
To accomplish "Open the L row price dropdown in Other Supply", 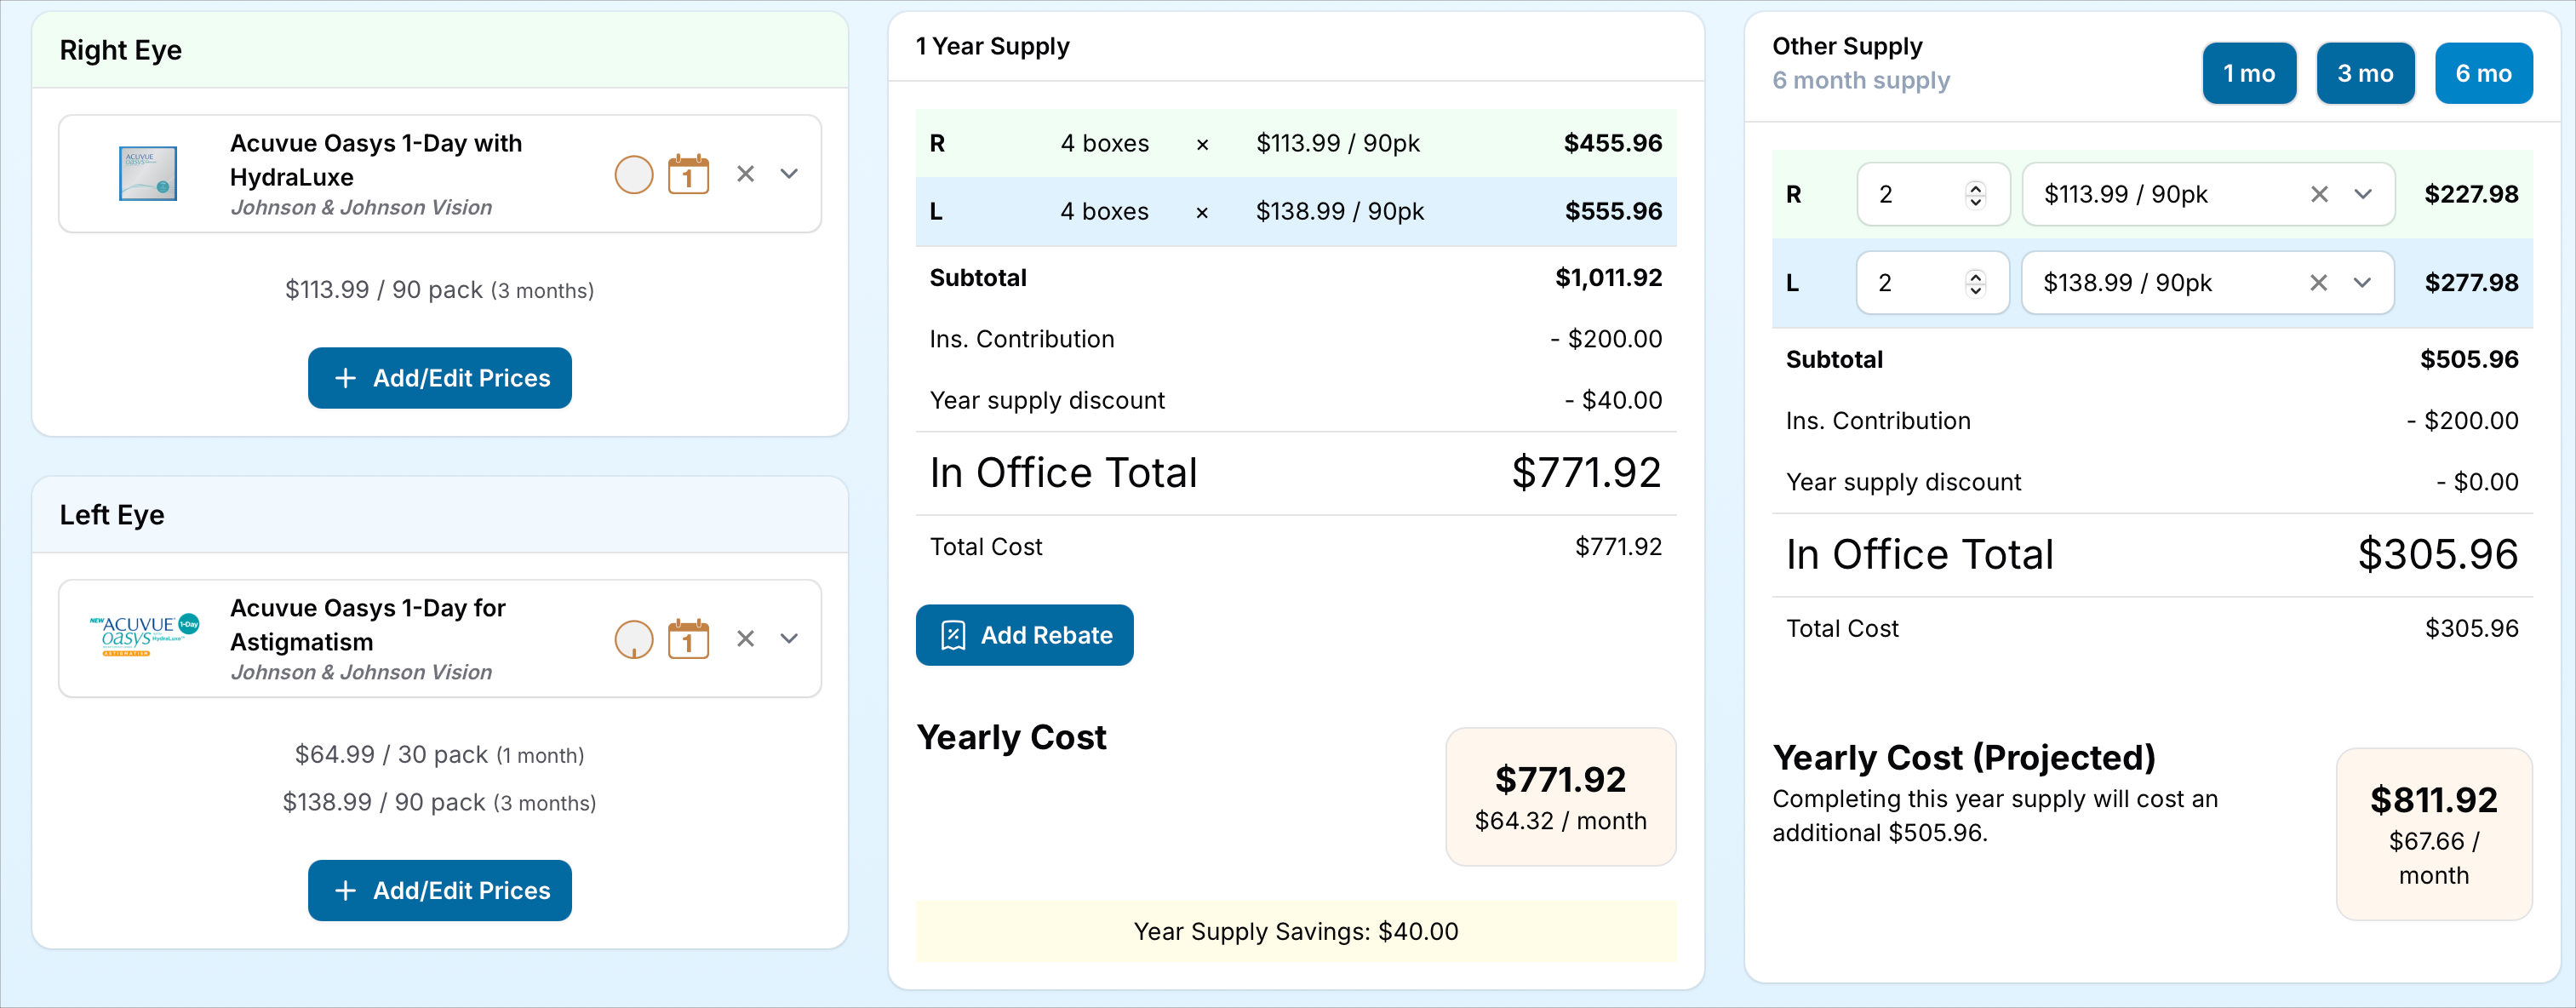I will pos(2362,283).
